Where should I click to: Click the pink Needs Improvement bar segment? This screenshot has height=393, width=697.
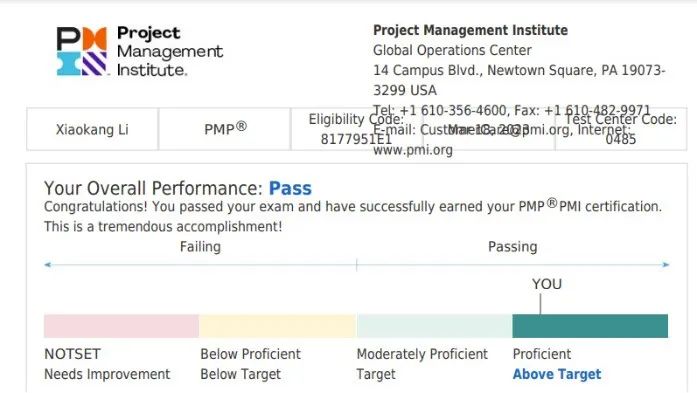(x=121, y=326)
